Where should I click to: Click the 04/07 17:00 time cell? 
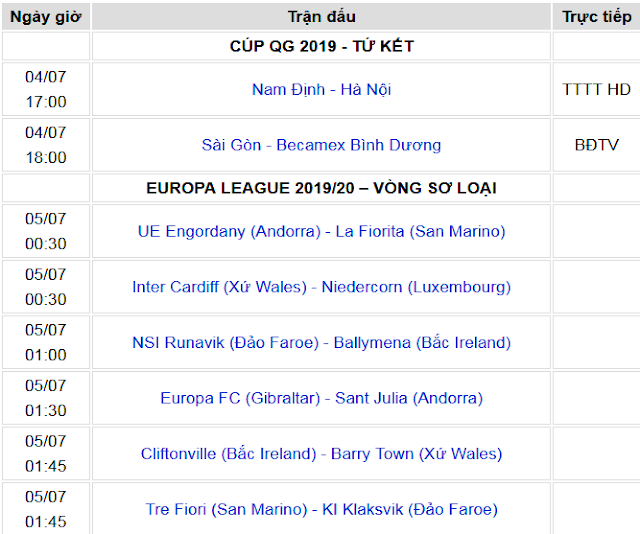(x=46, y=89)
